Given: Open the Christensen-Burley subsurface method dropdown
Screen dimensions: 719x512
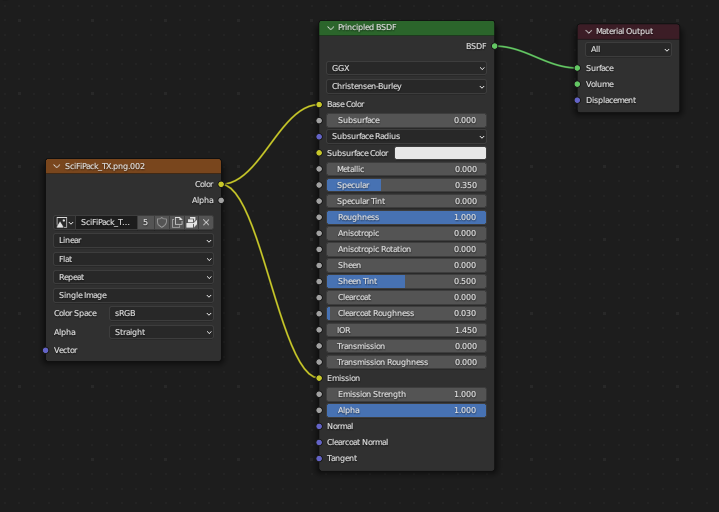Looking at the screenshot, I should (x=406, y=86).
